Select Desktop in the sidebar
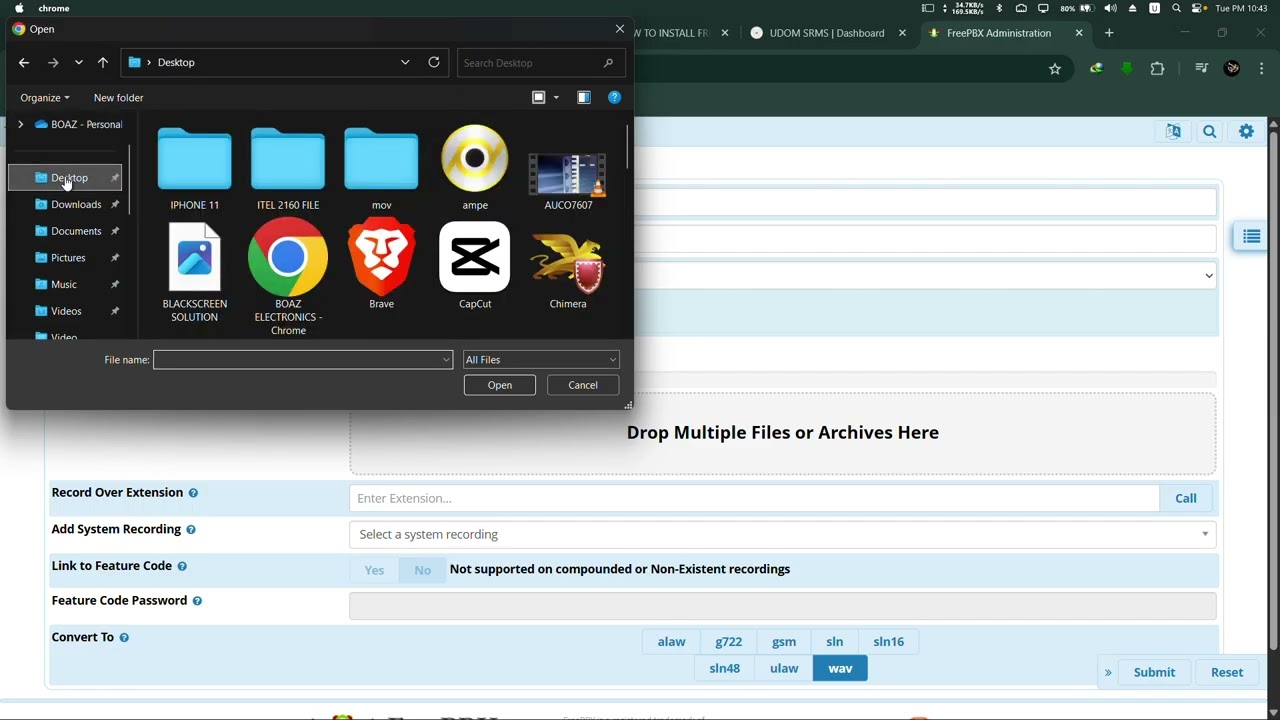The width and height of the screenshot is (1280, 720). 65,178
